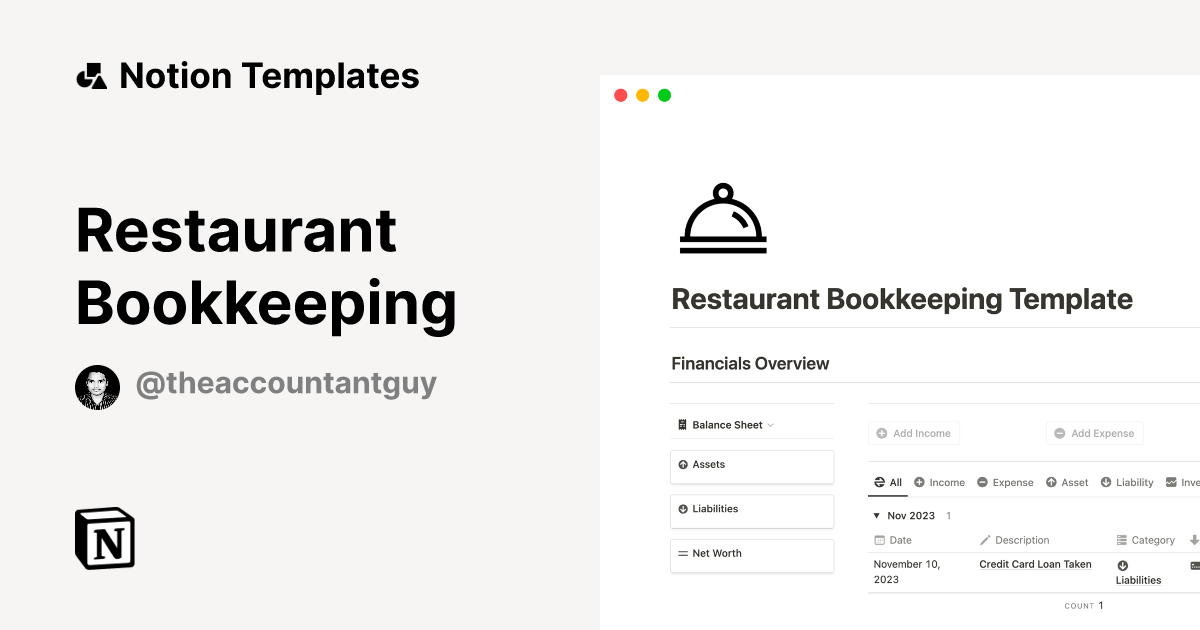Collapse the Nov 2023 group
The image size is (1200, 630).
(x=878, y=515)
